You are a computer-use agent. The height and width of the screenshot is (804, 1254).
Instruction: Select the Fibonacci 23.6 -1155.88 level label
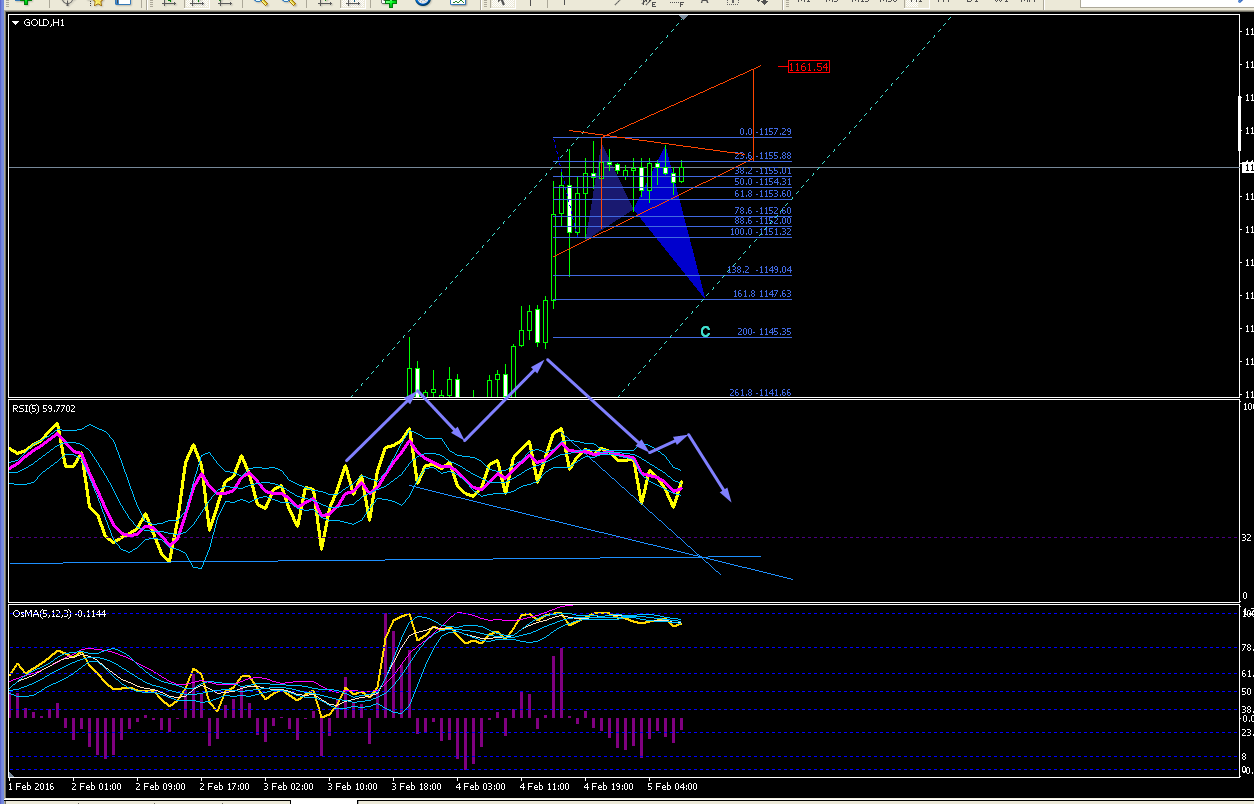[763, 156]
